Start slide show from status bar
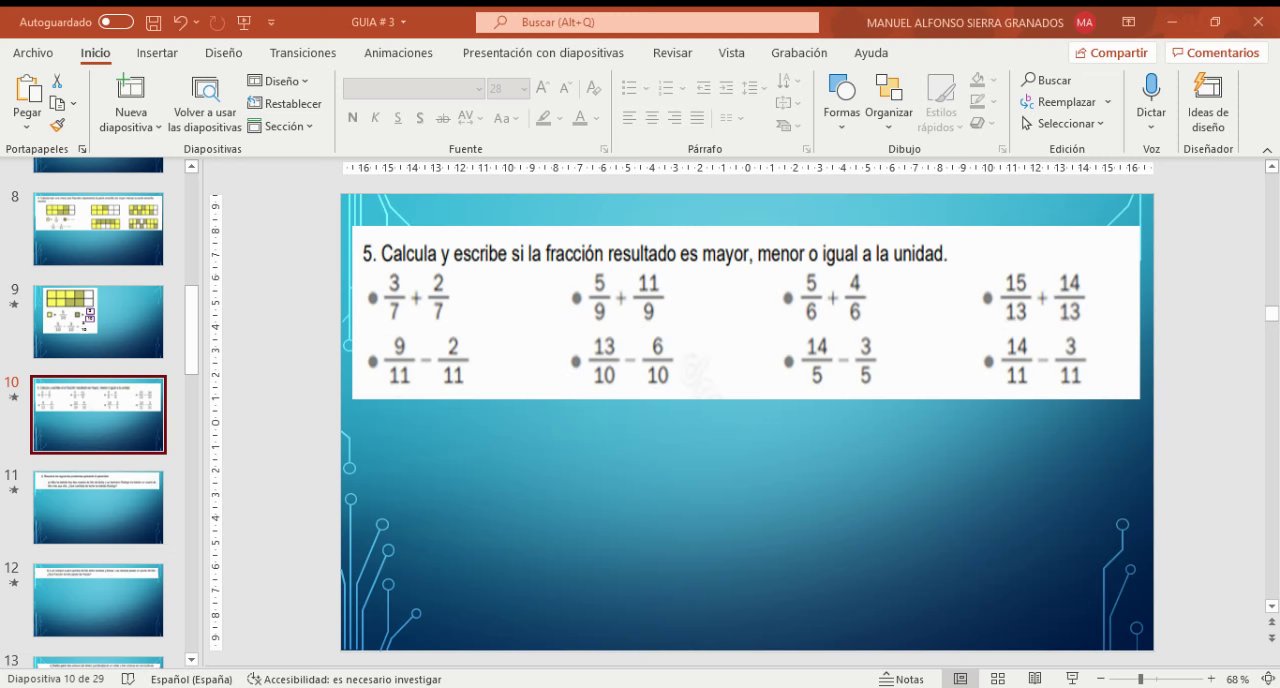The height and width of the screenshot is (688, 1280). (1072, 679)
